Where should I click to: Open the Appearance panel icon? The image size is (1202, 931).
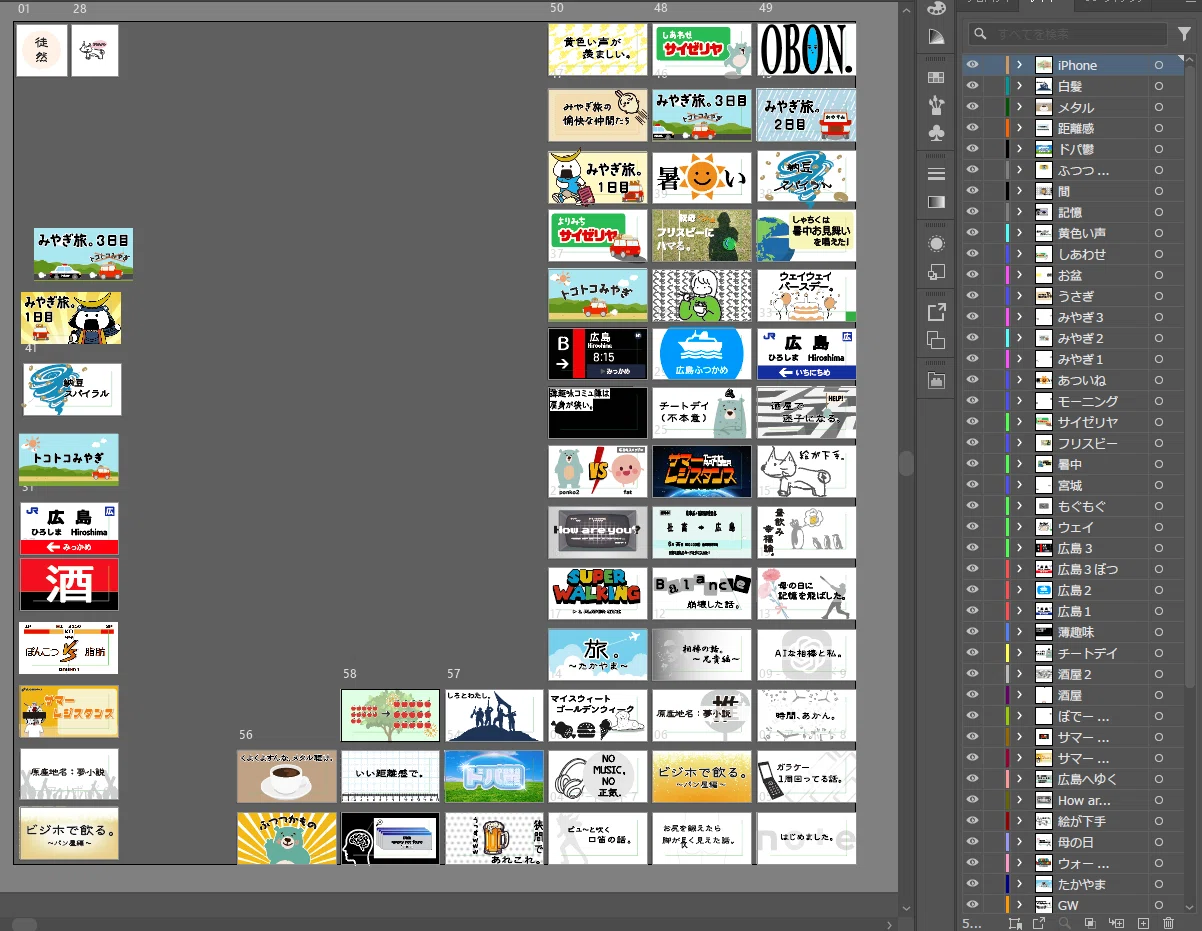[x=936, y=243]
